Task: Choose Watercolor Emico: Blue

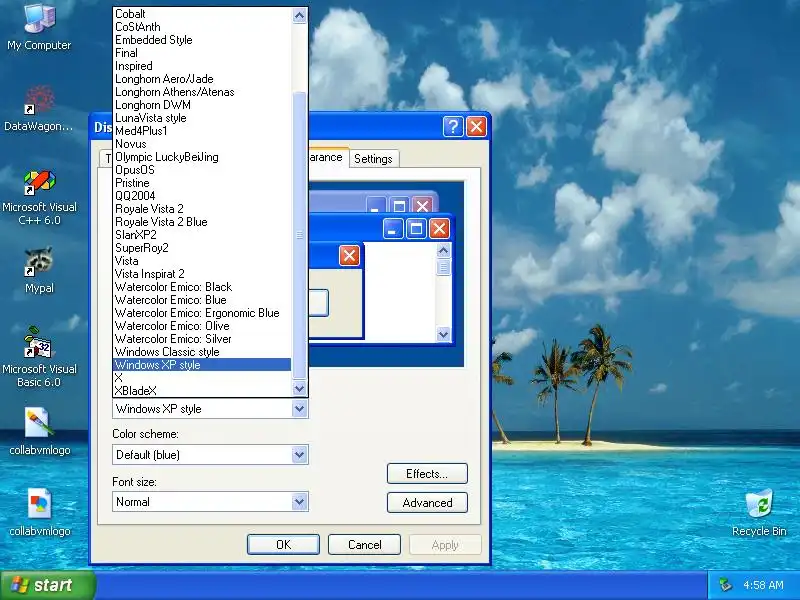Action: point(202,300)
